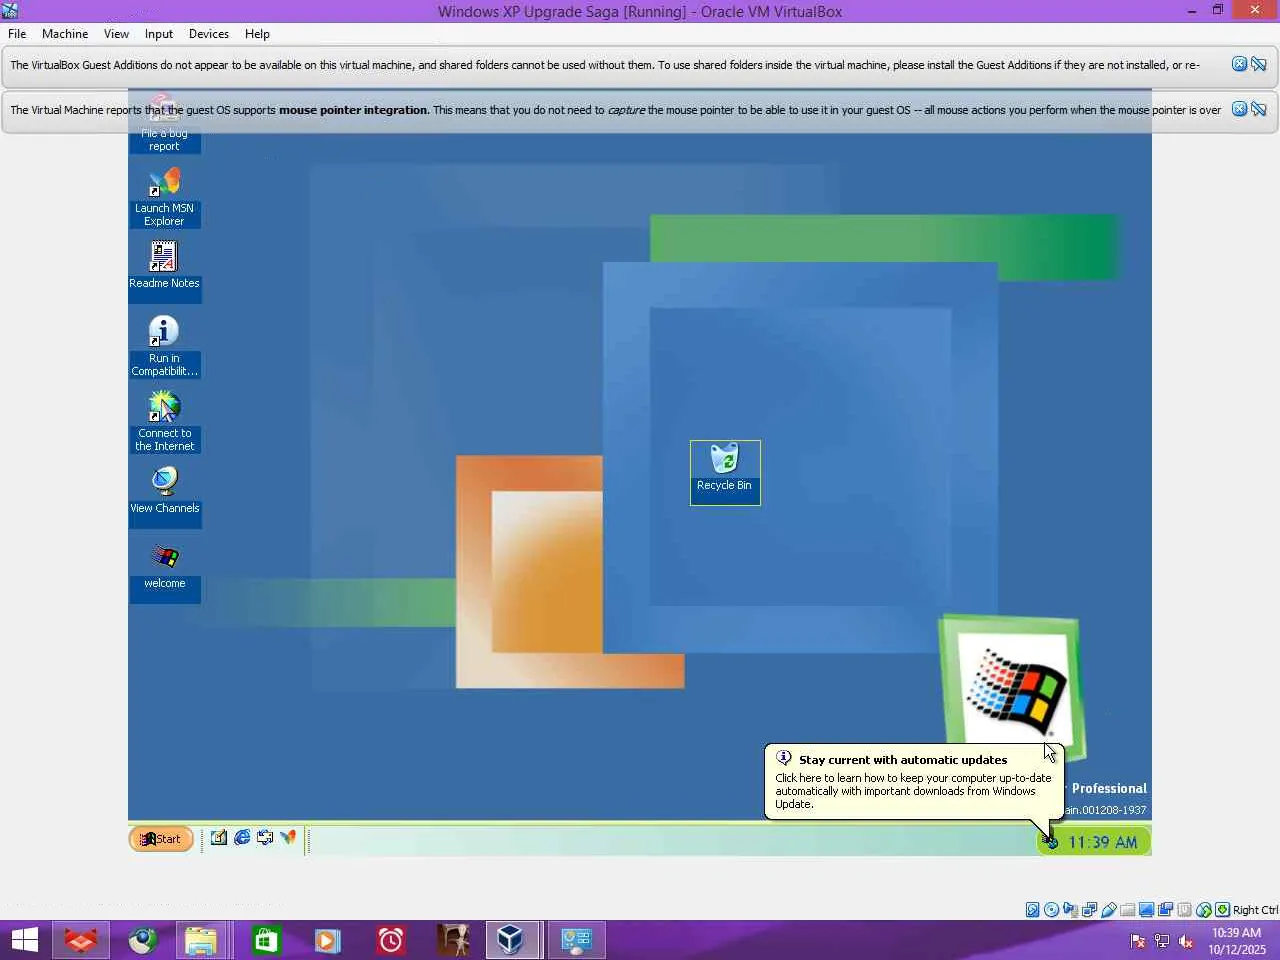Click the USB devices status icon
Viewport: 1280px width, 960px height.
[1109, 910]
